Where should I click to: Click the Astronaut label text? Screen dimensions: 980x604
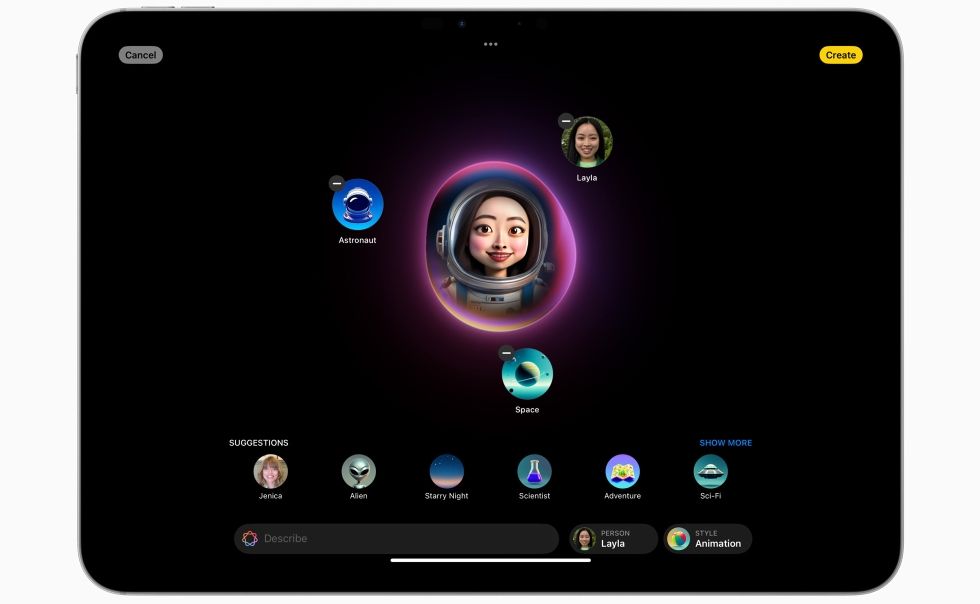click(x=358, y=240)
